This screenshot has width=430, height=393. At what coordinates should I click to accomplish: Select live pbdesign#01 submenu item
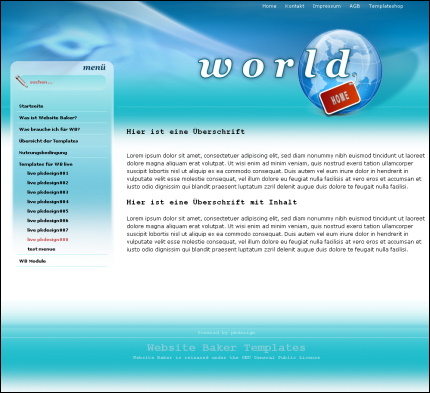(x=48, y=173)
